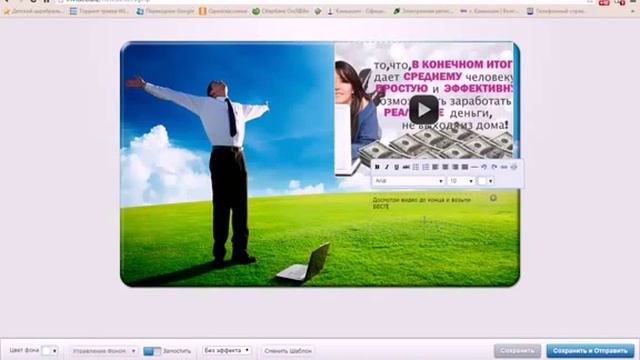
Task: Click the laptop on the grass in the card
Action: (x=303, y=263)
